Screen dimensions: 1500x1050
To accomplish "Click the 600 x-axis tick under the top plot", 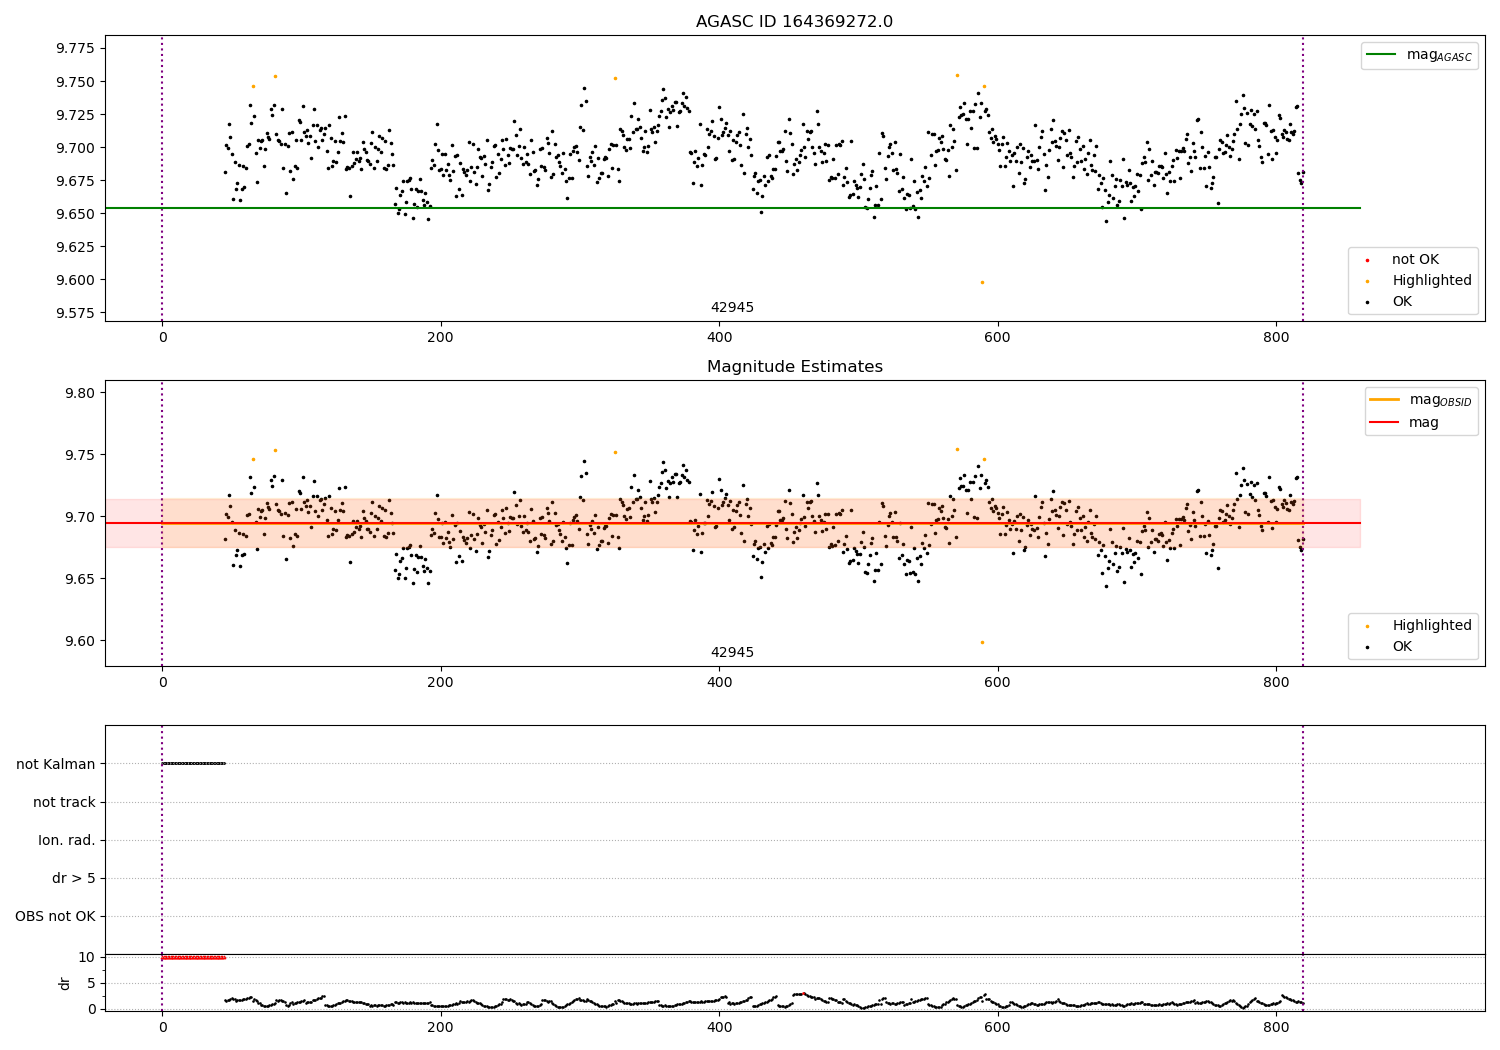I will pyautogui.click(x=997, y=338).
